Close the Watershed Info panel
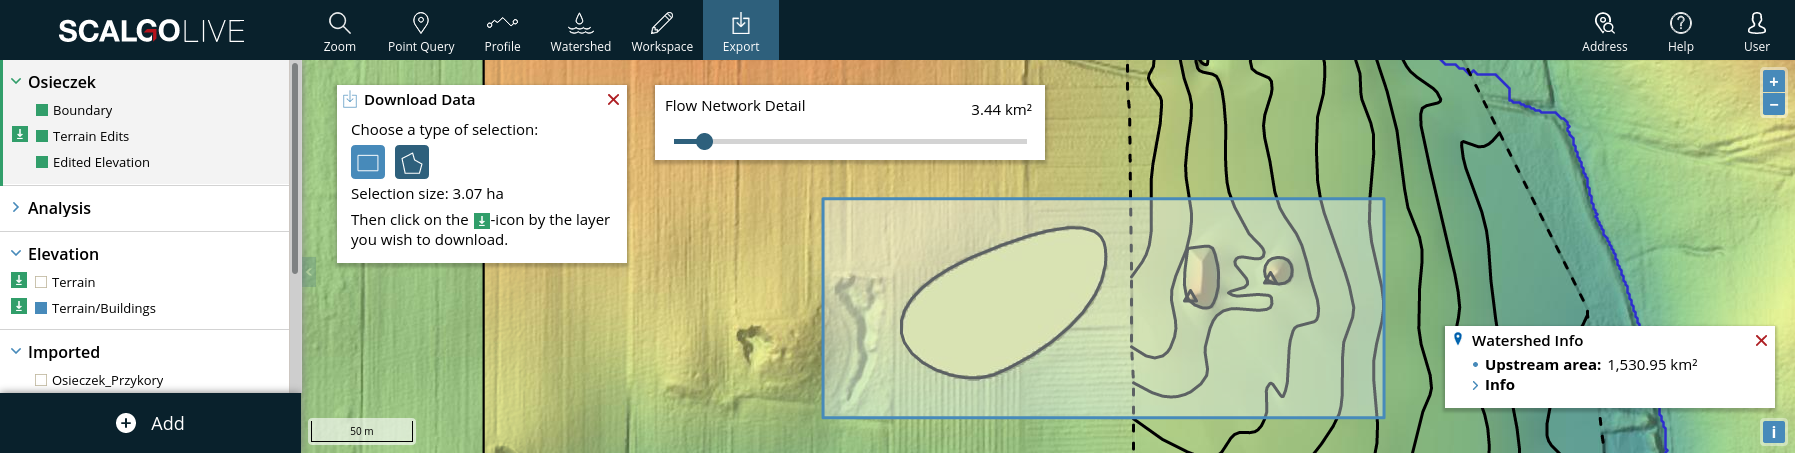1795x453 pixels. (x=1761, y=341)
